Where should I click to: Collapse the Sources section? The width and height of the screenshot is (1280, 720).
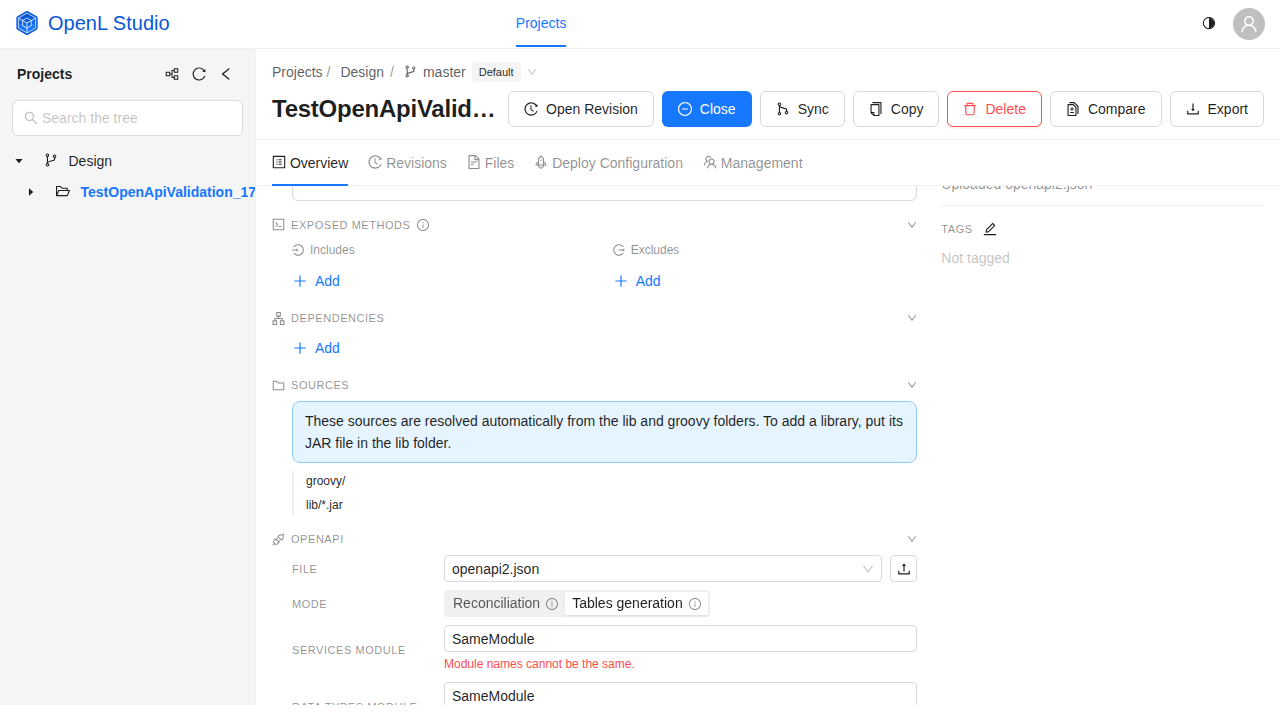click(912, 385)
